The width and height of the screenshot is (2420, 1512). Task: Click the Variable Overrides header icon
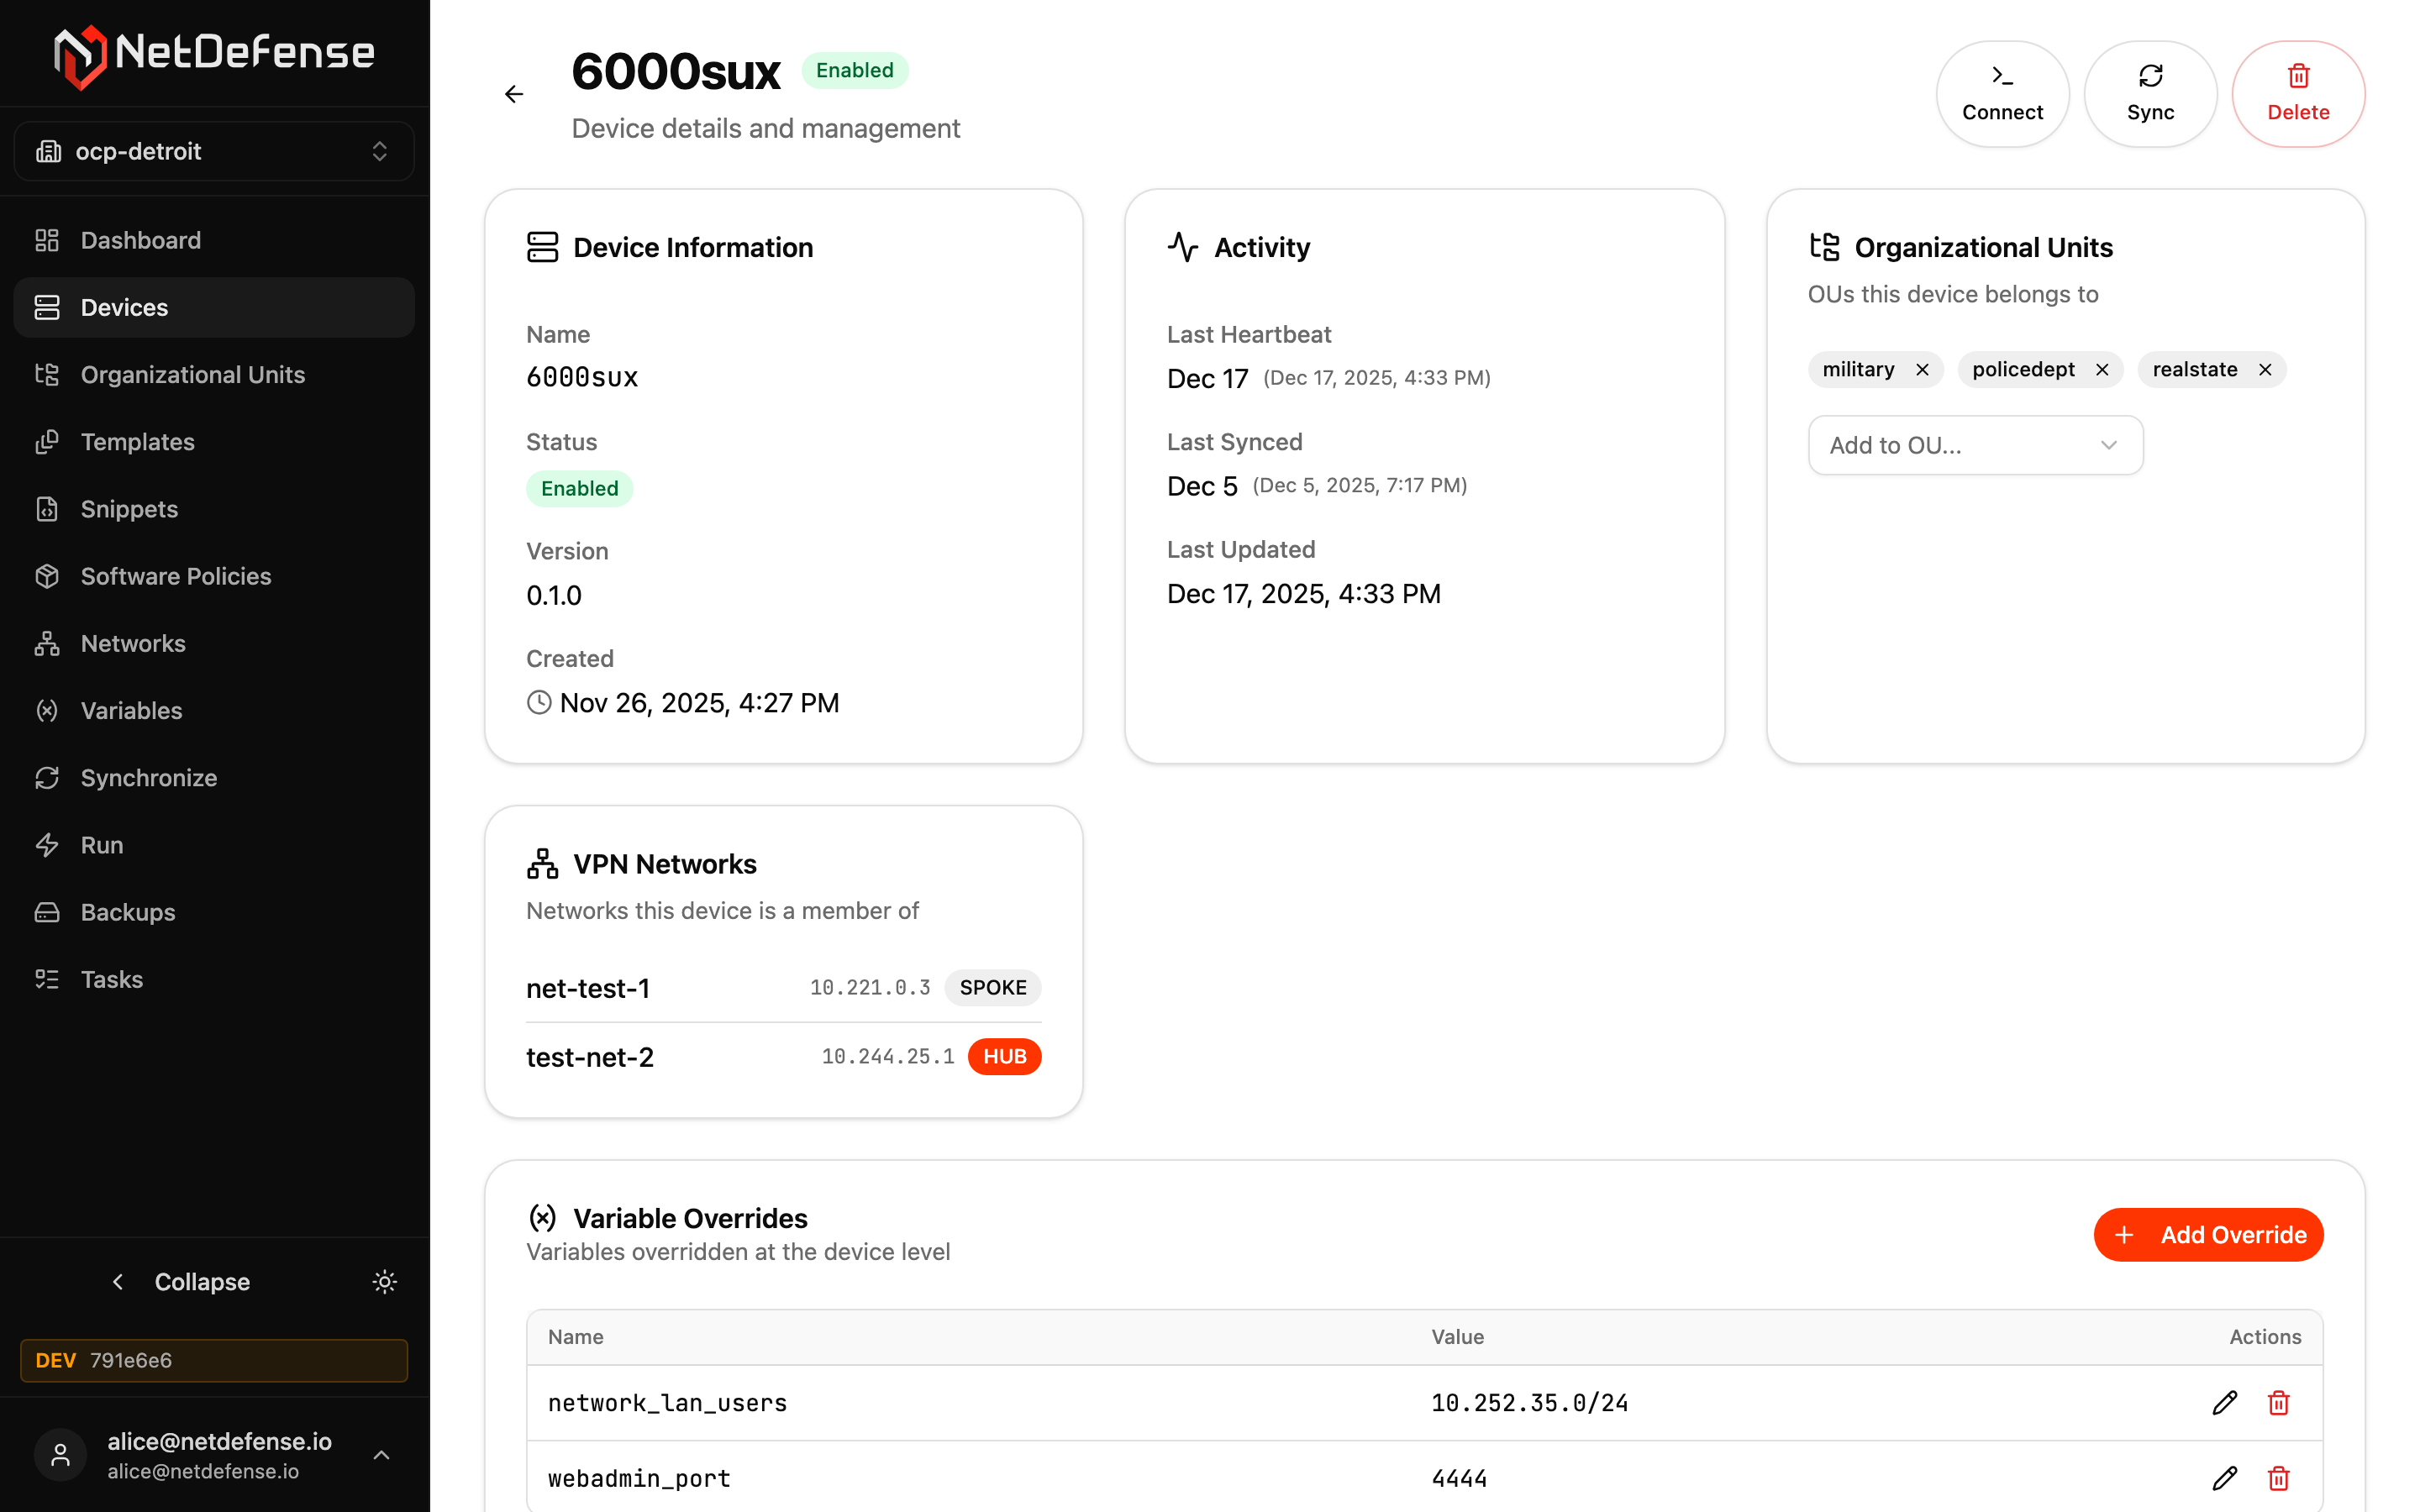click(542, 1217)
